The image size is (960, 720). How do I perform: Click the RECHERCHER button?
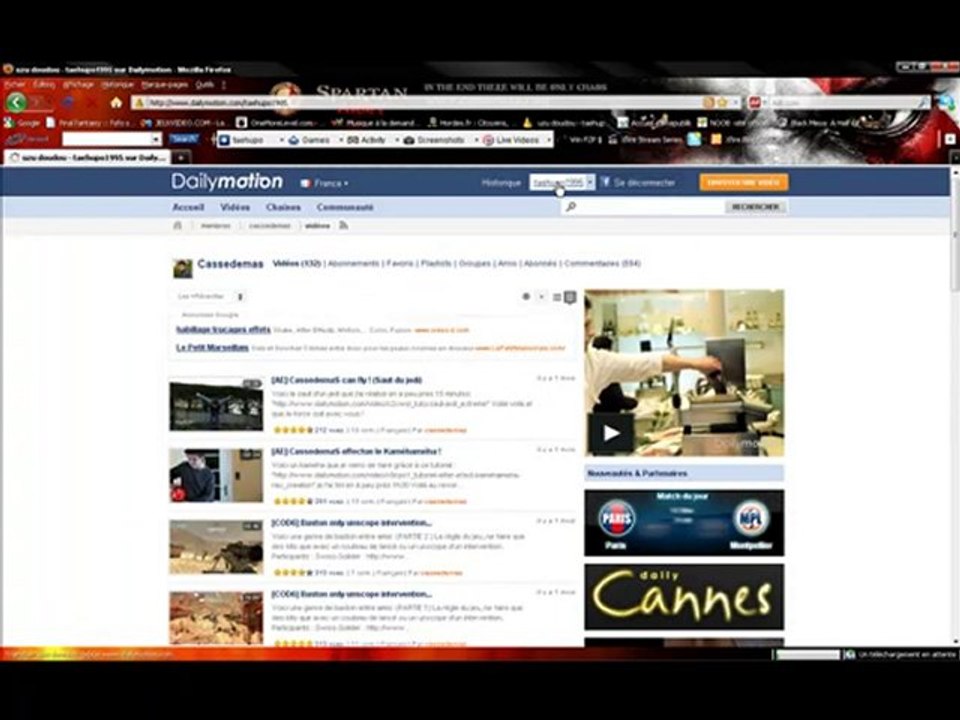[x=756, y=207]
